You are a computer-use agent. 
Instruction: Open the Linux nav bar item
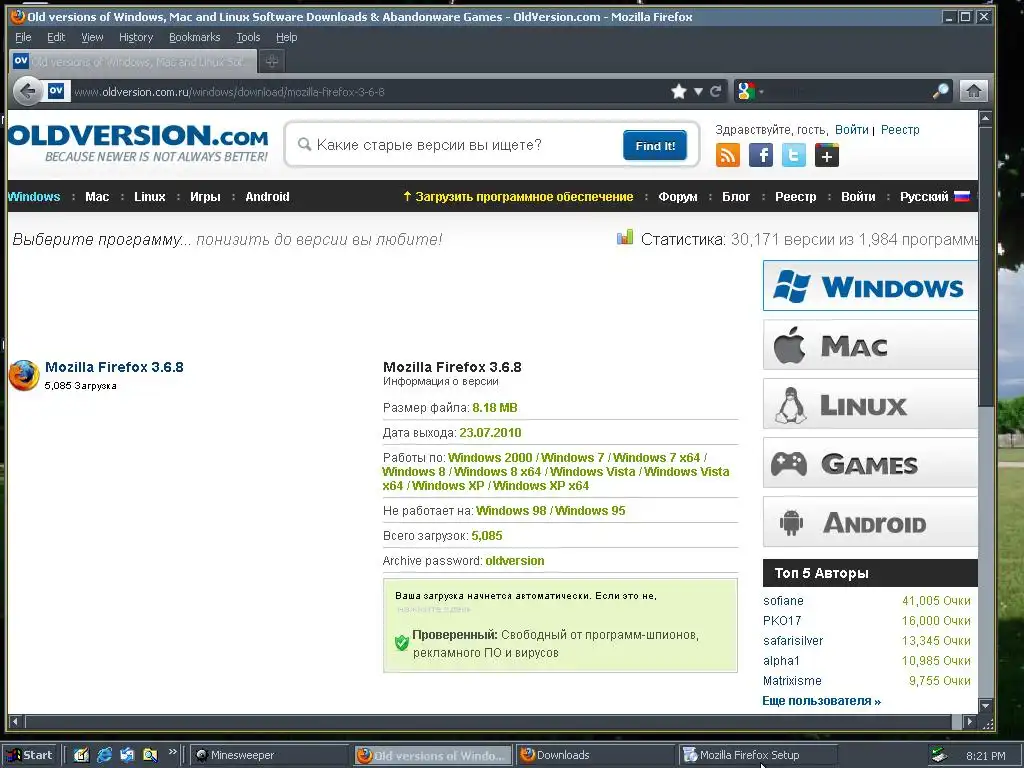click(150, 197)
